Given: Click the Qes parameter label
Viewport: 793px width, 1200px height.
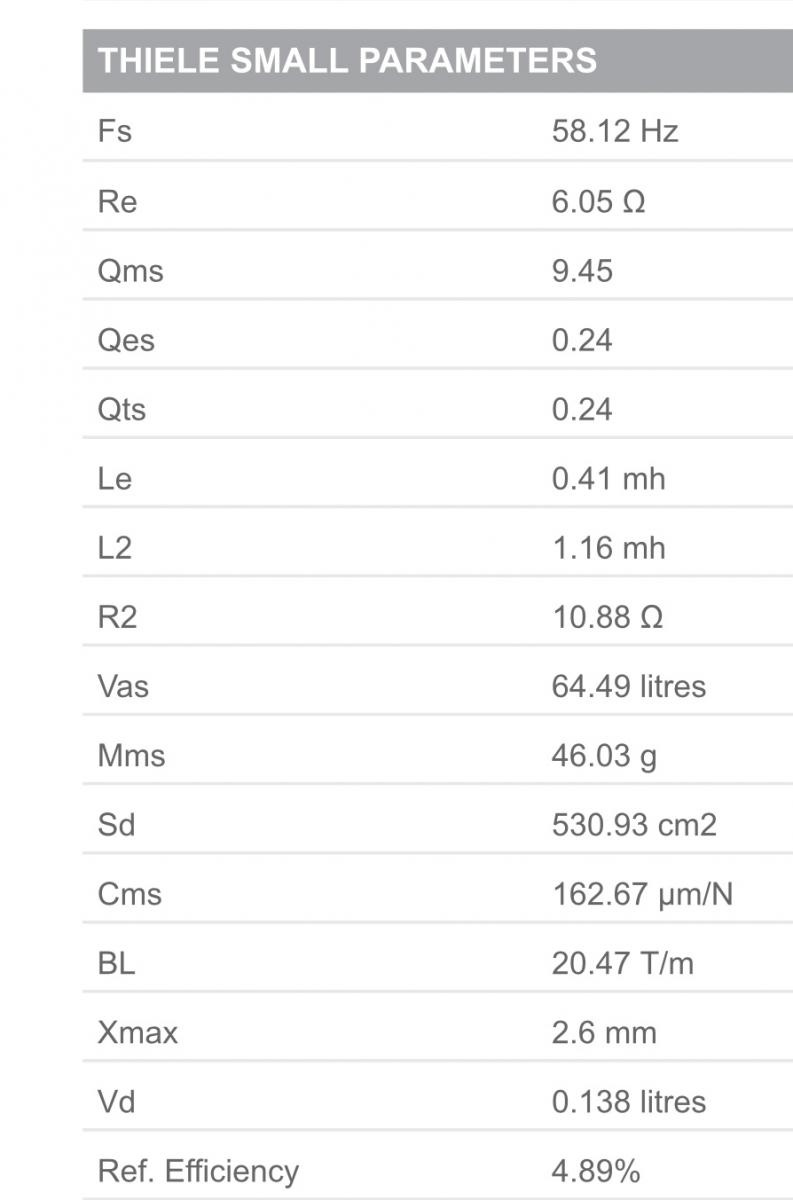Looking at the screenshot, I should (x=126, y=340).
